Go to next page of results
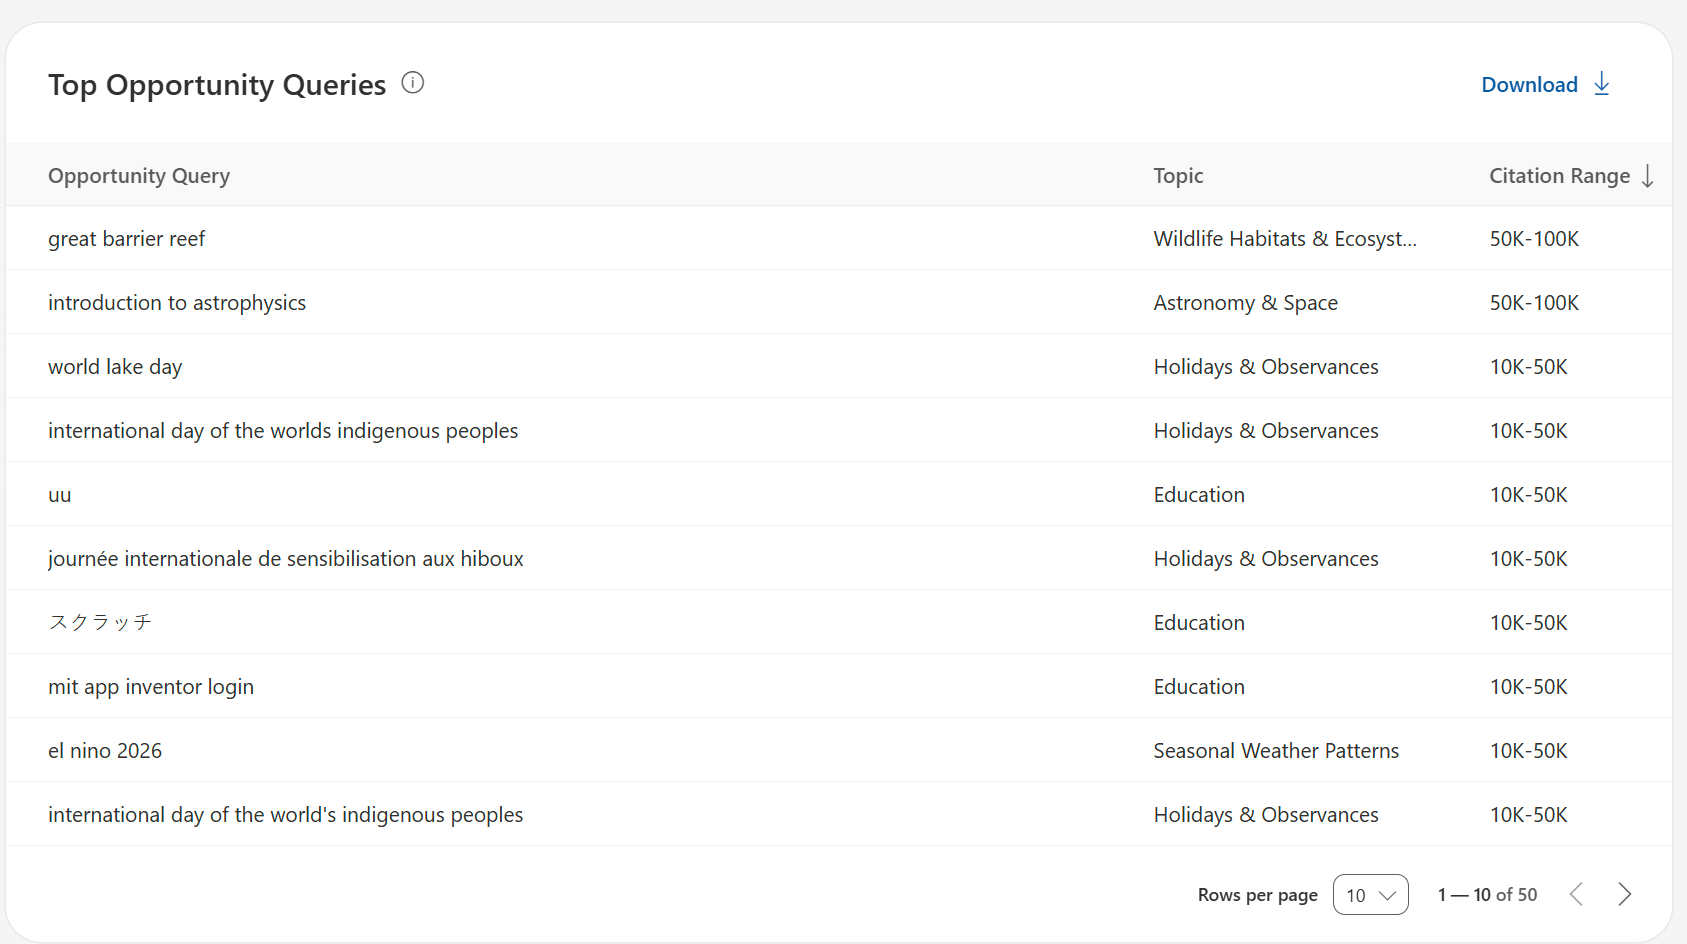 (x=1624, y=894)
